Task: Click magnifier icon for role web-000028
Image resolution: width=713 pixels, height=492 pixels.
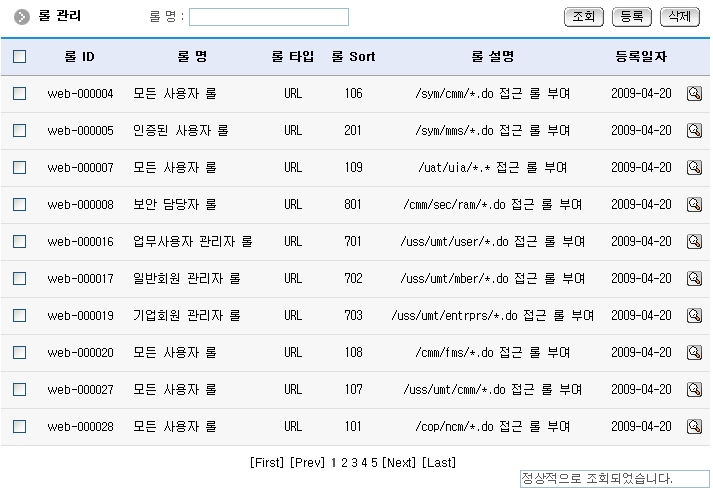Action: 694,426
